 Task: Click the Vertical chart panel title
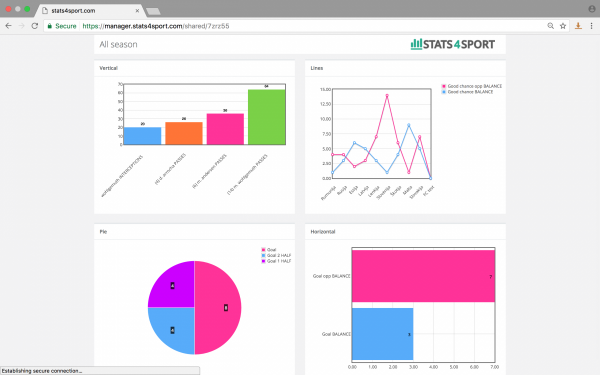[108, 68]
